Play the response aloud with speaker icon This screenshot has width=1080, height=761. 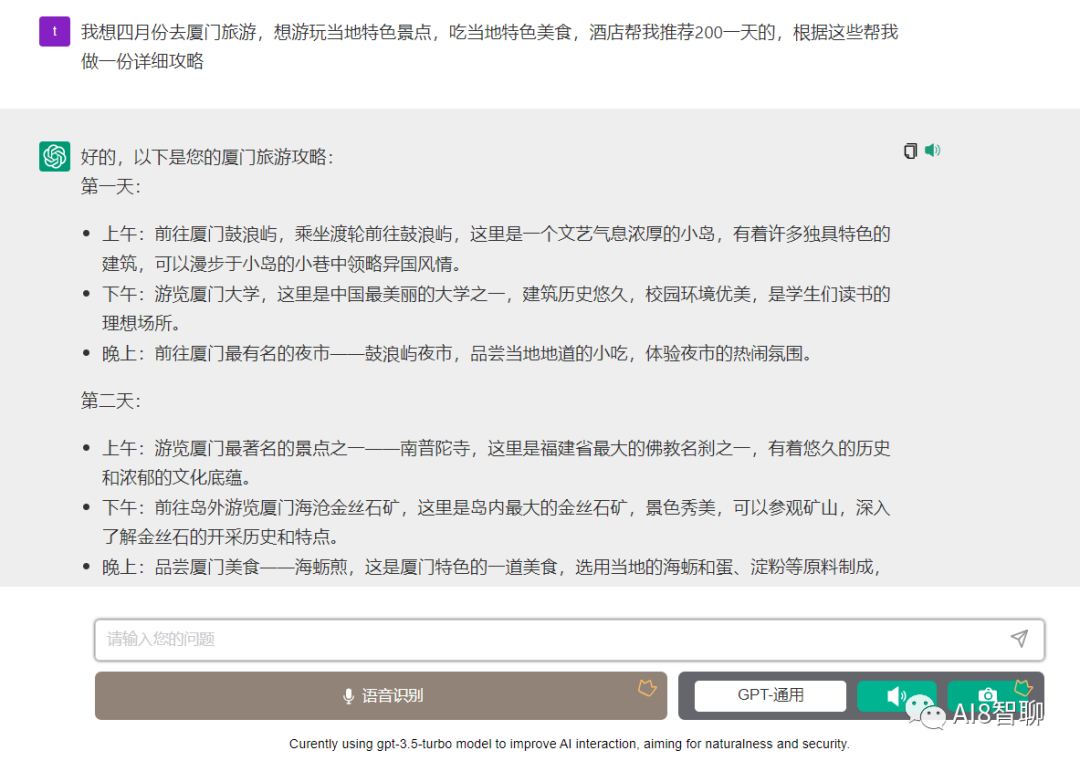click(x=932, y=150)
